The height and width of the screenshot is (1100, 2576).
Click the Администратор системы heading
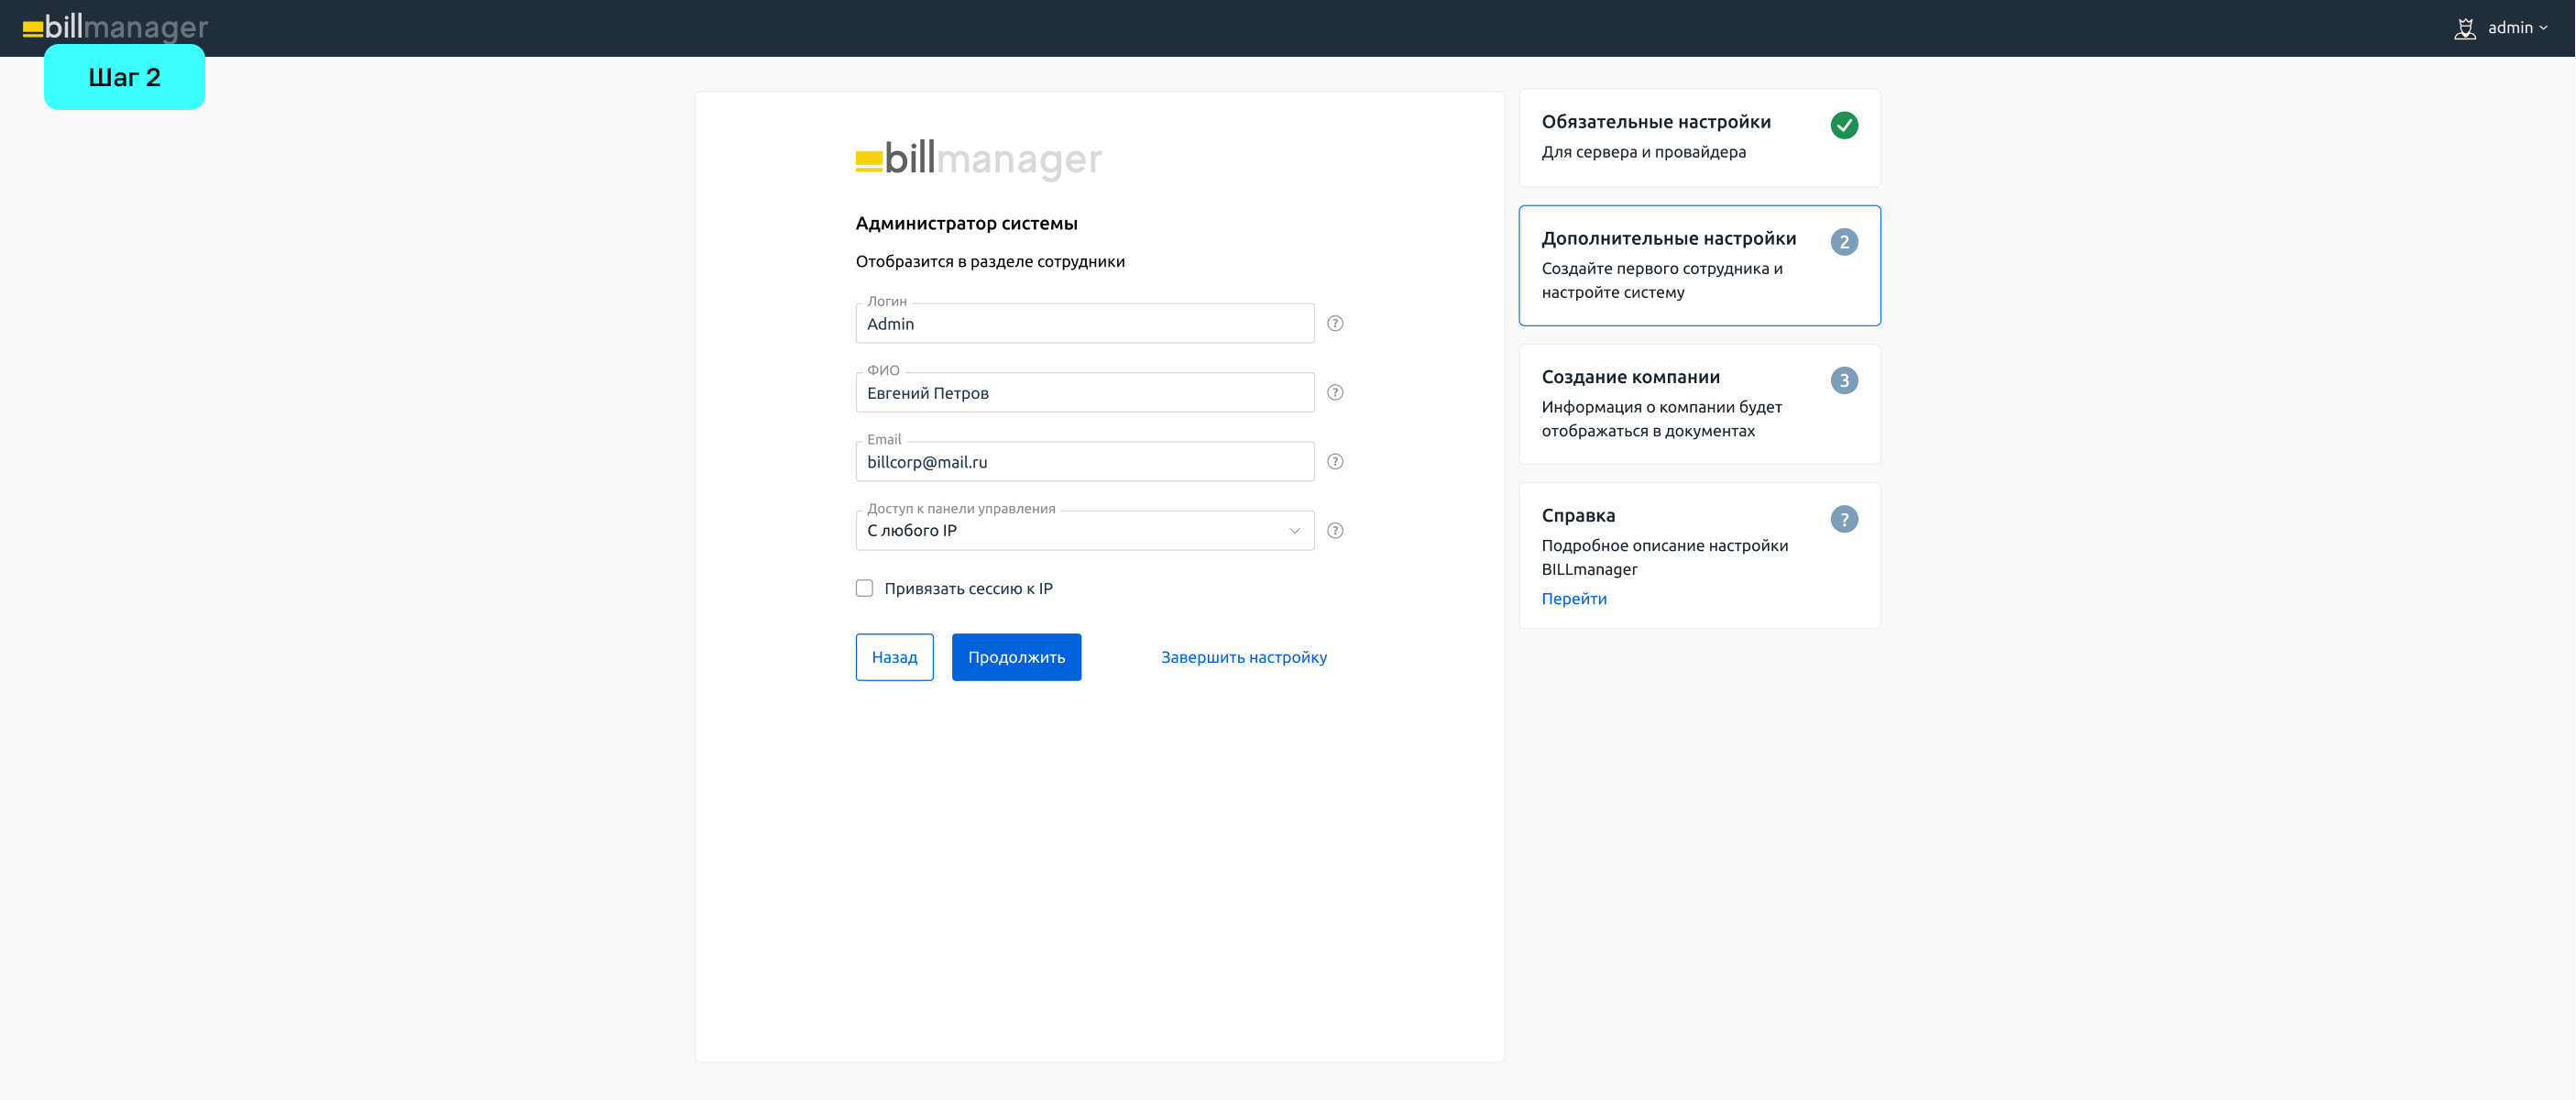click(966, 223)
